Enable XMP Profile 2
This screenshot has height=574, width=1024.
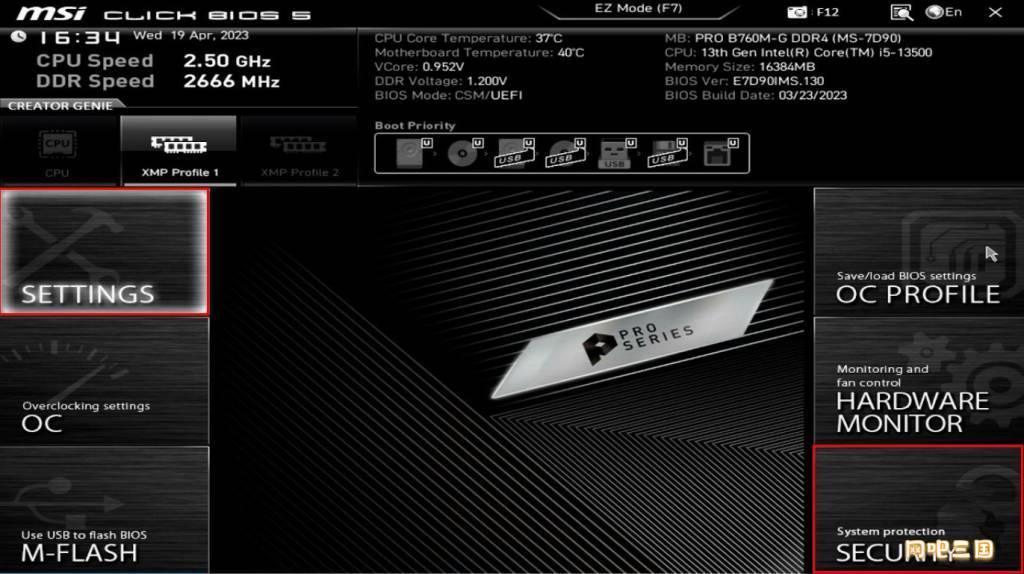(x=300, y=151)
